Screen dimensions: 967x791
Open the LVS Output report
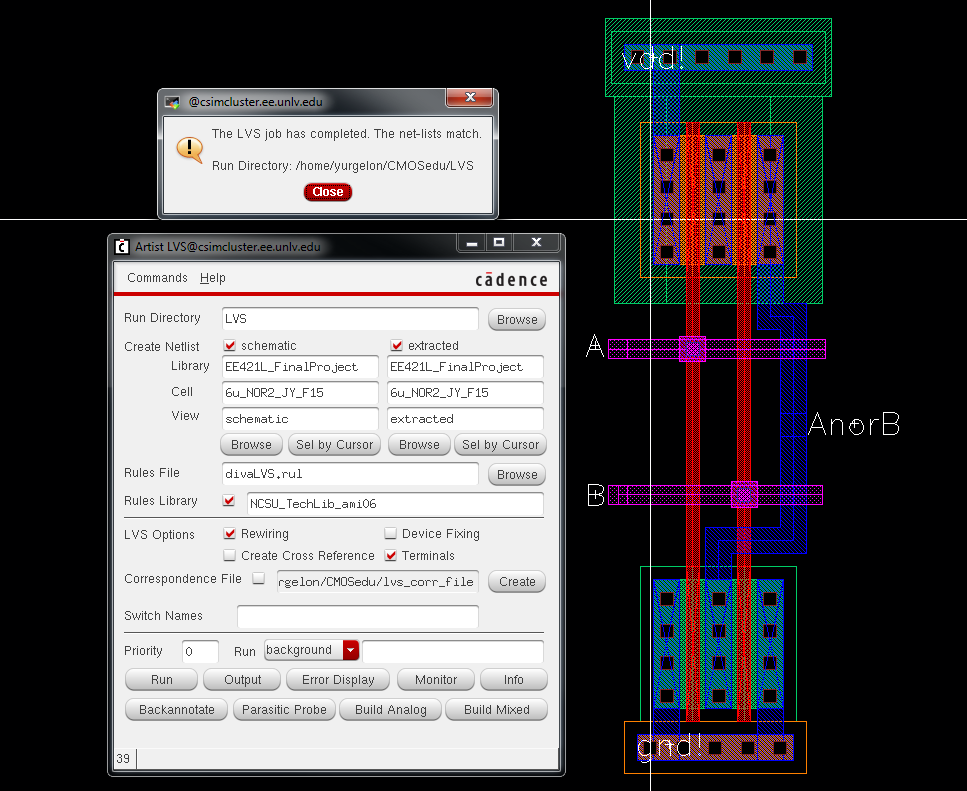[242, 680]
